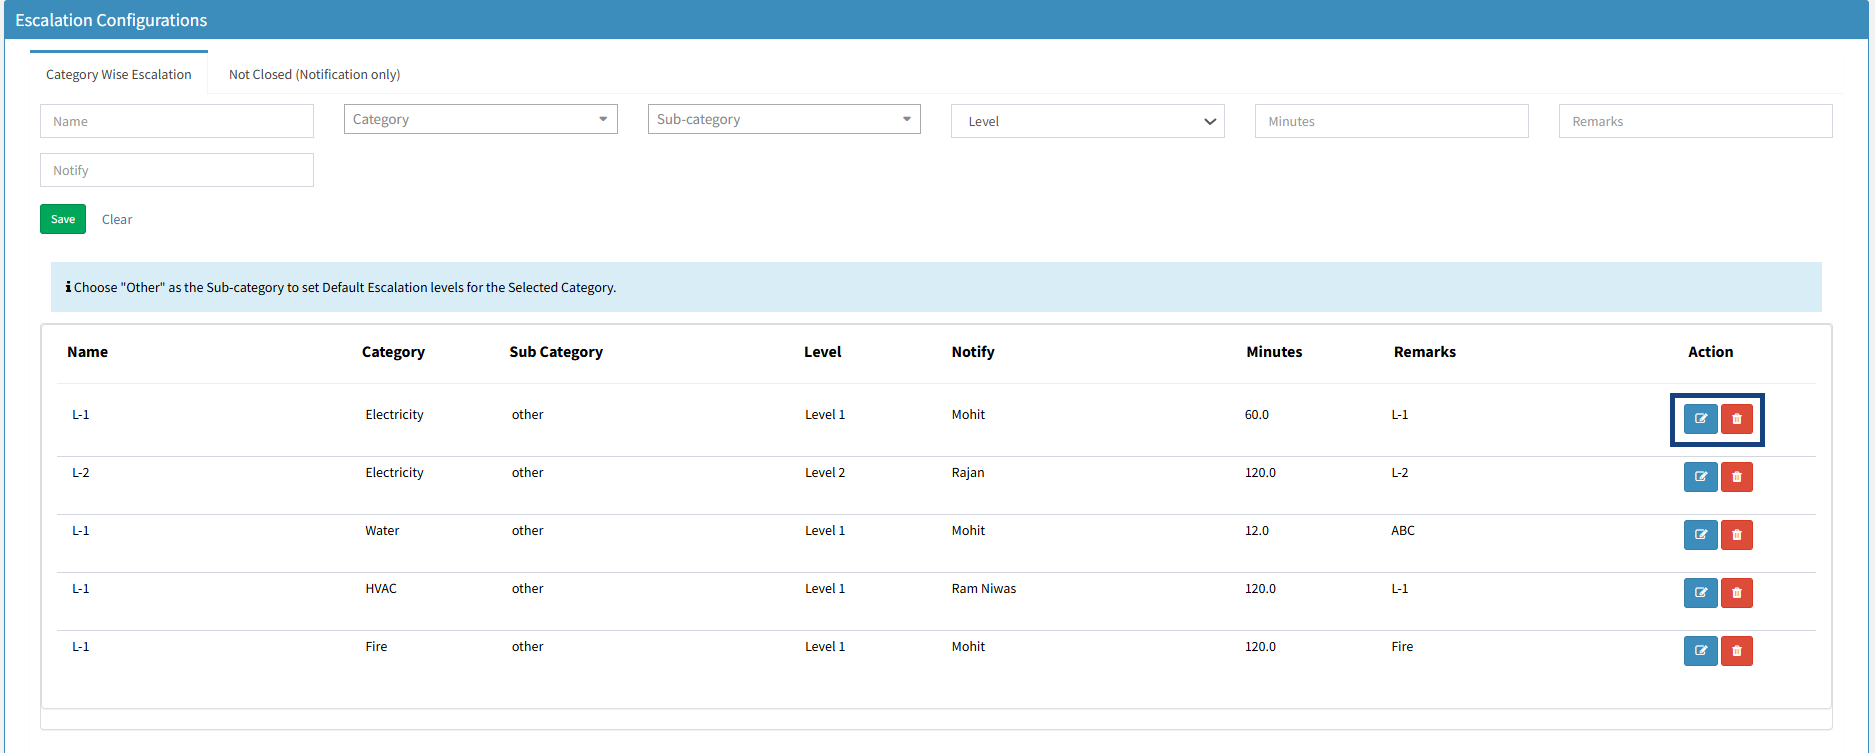The width and height of the screenshot is (1875, 753).
Task: Expand the Level select box
Action: tap(1088, 121)
